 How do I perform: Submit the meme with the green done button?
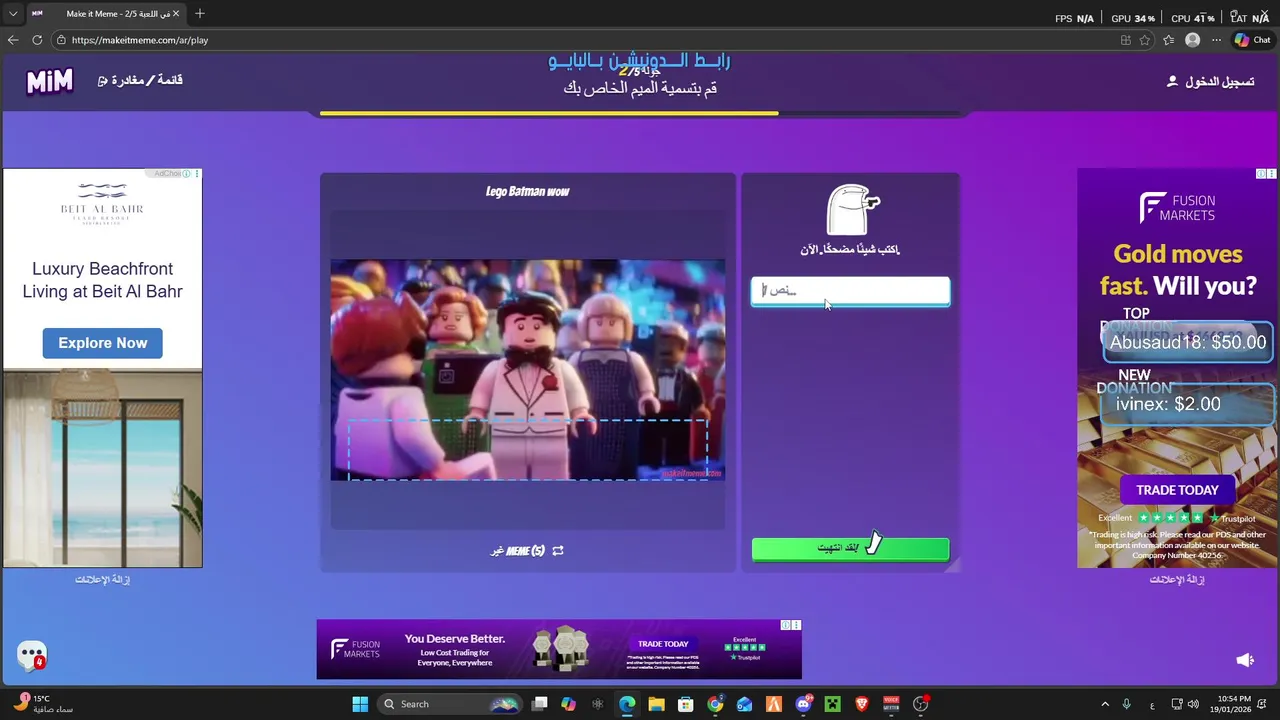point(850,548)
